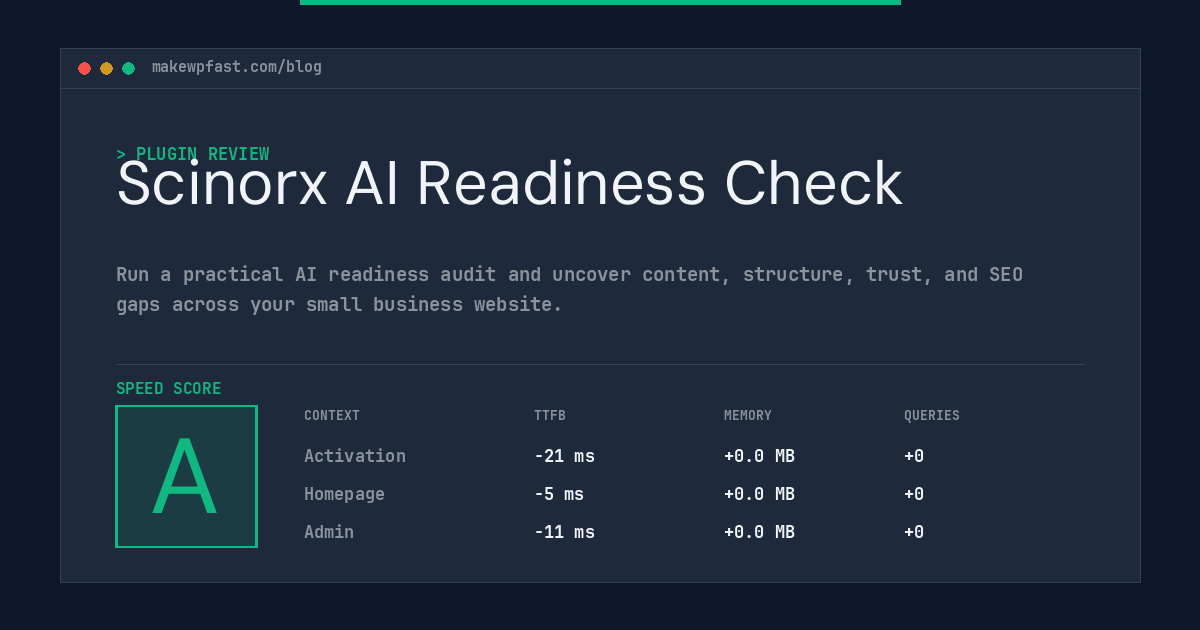This screenshot has height=630, width=1200.
Task: Click the -5 ms TTFB value
Action: click(x=559, y=494)
